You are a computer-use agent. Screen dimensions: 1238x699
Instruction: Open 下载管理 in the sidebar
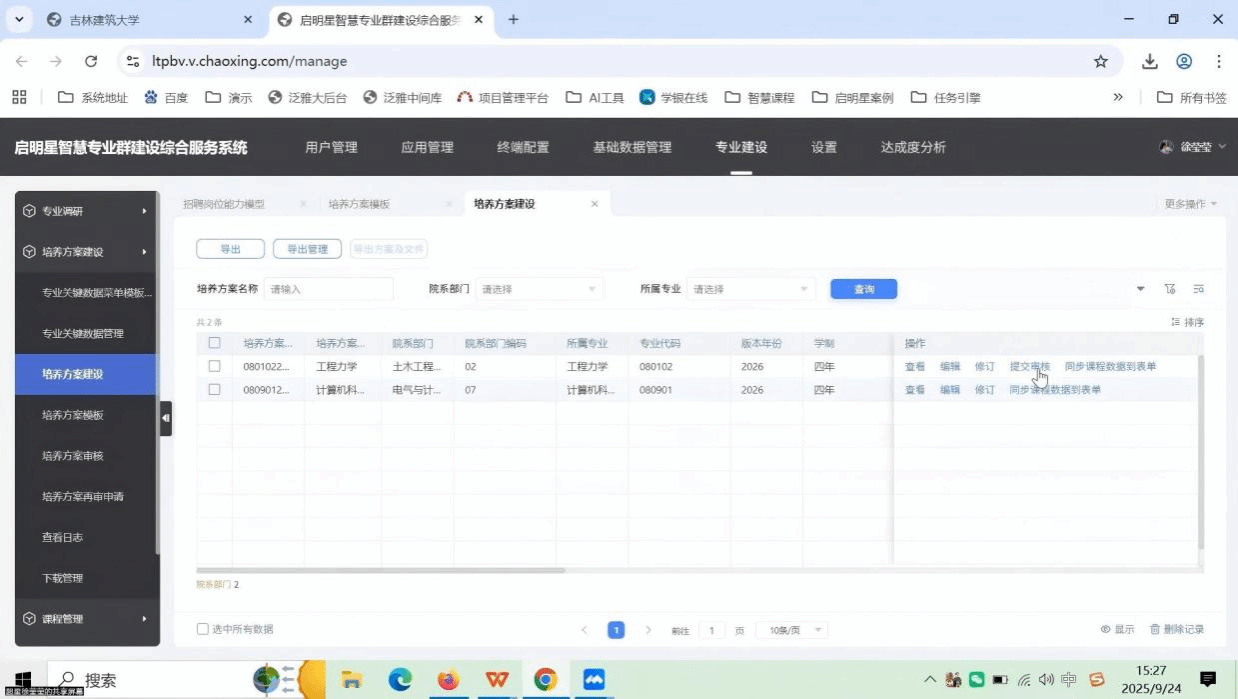pos(62,578)
